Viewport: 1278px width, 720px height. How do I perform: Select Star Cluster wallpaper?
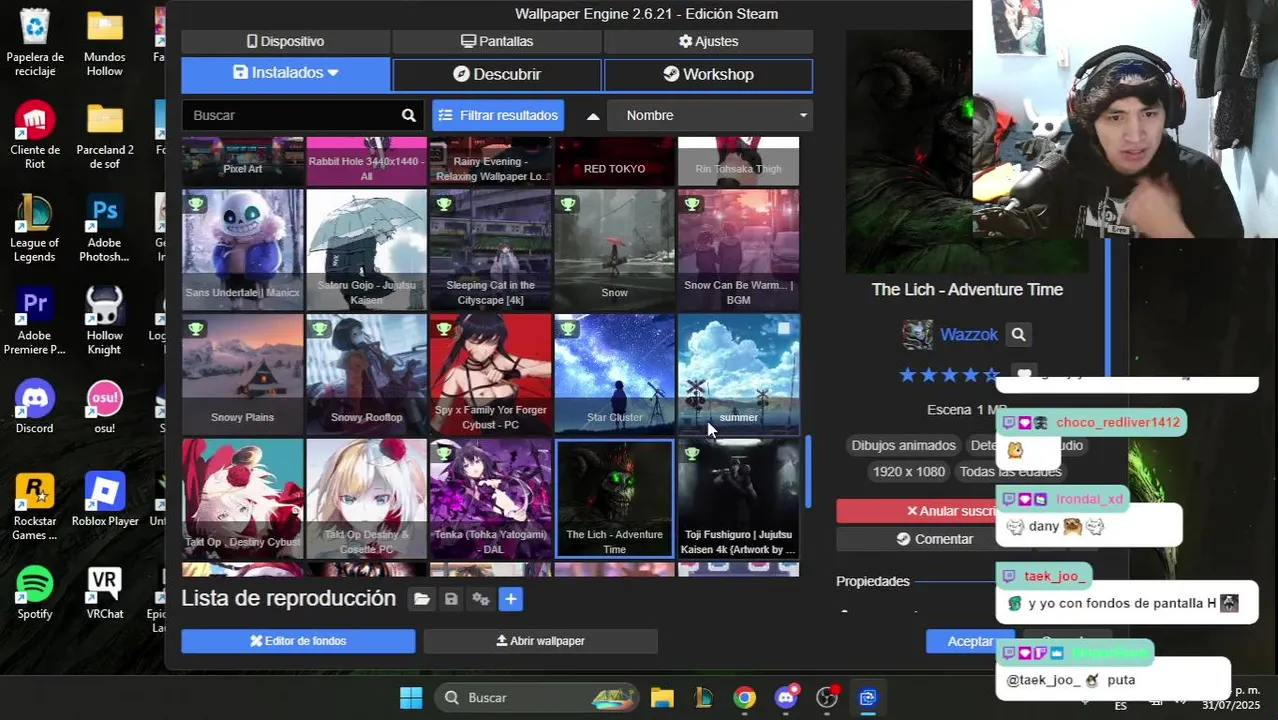(x=614, y=374)
